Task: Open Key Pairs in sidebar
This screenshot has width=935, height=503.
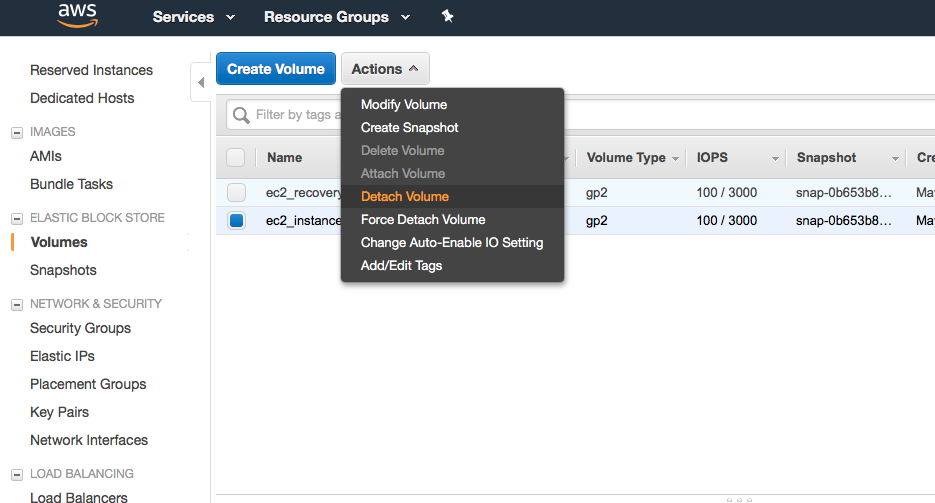Action: point(59,412)
